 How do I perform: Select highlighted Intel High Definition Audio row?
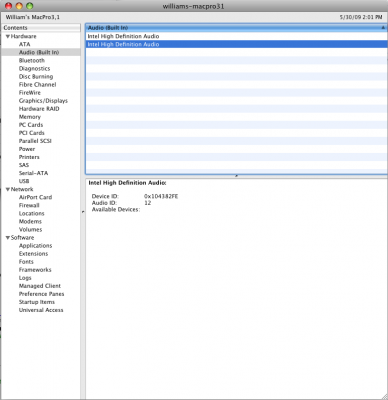pos(236,44)
